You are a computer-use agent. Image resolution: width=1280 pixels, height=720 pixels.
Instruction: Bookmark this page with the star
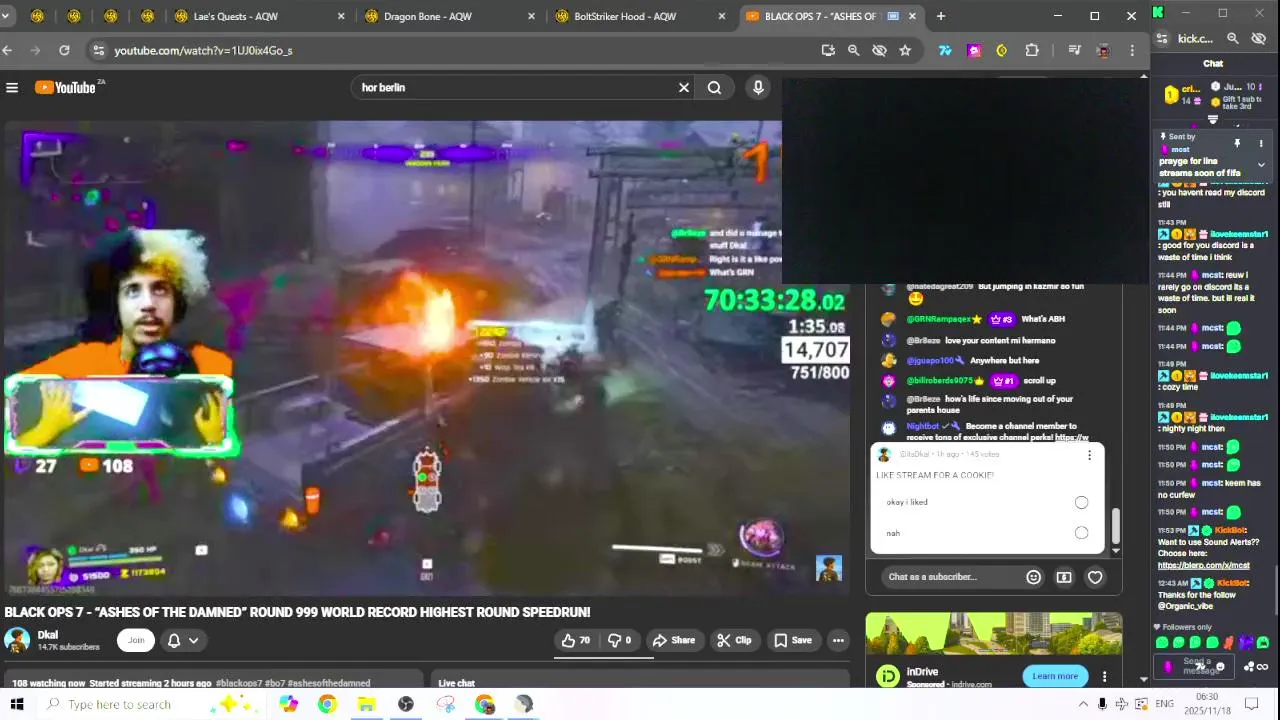[905, 50]
